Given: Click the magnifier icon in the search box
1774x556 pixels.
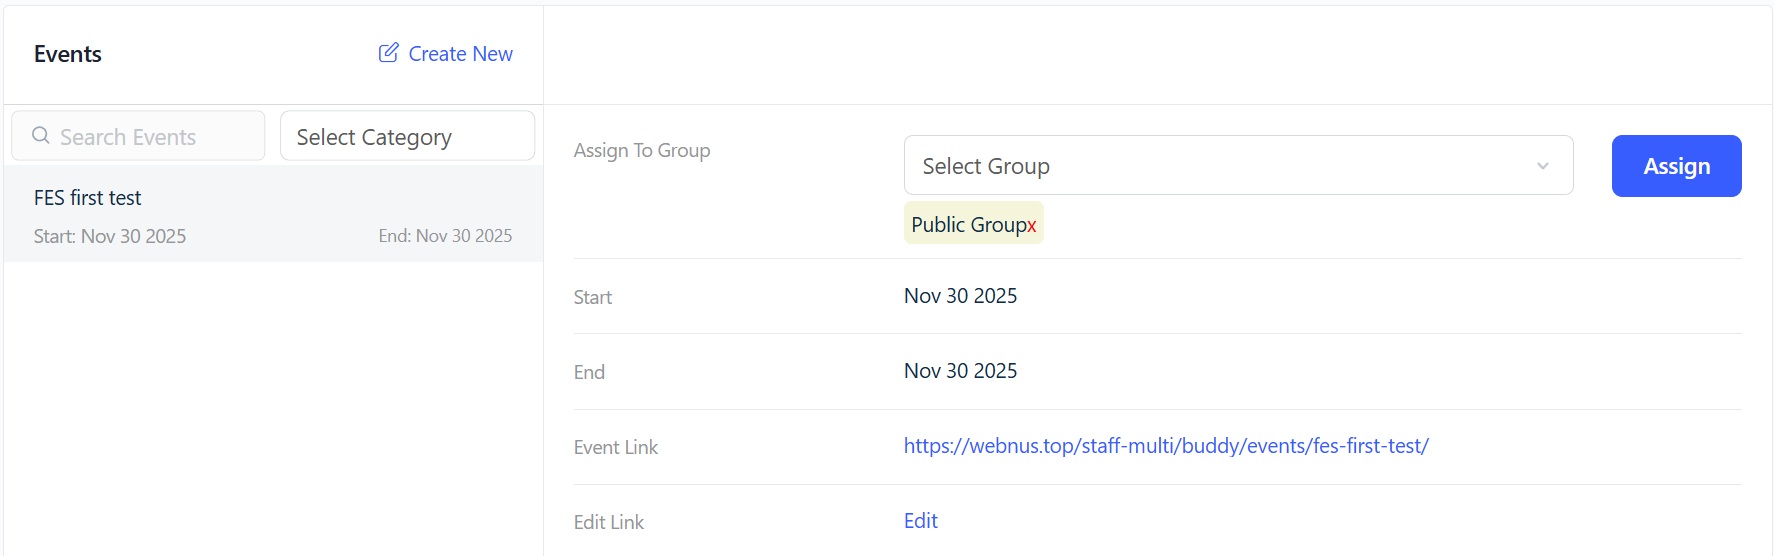Looking at the screenshot, I should [x=41, y=136].
